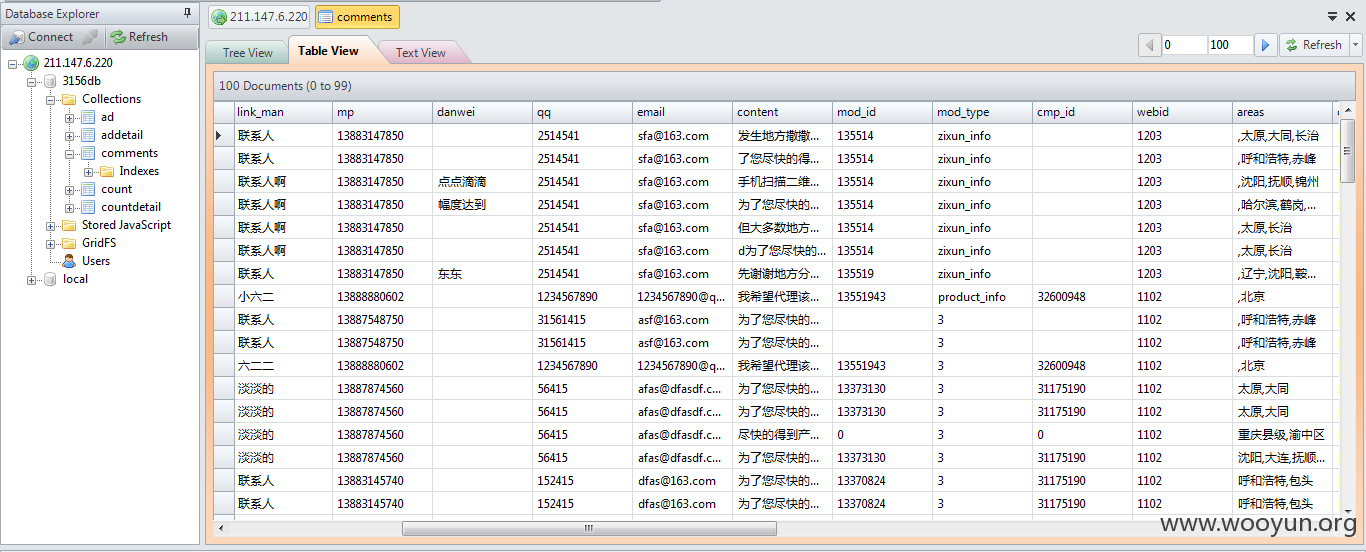This screenshot has width=1366, height=552.
Task: Collapse the comments collection node
Action: pyautogui.click(x=70, y=153)
